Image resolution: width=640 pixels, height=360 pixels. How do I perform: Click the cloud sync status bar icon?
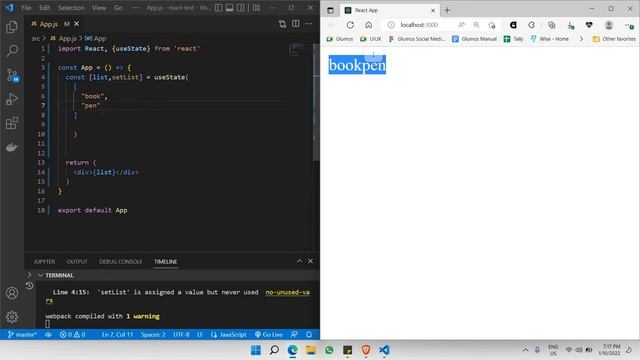tap(48, 335)
